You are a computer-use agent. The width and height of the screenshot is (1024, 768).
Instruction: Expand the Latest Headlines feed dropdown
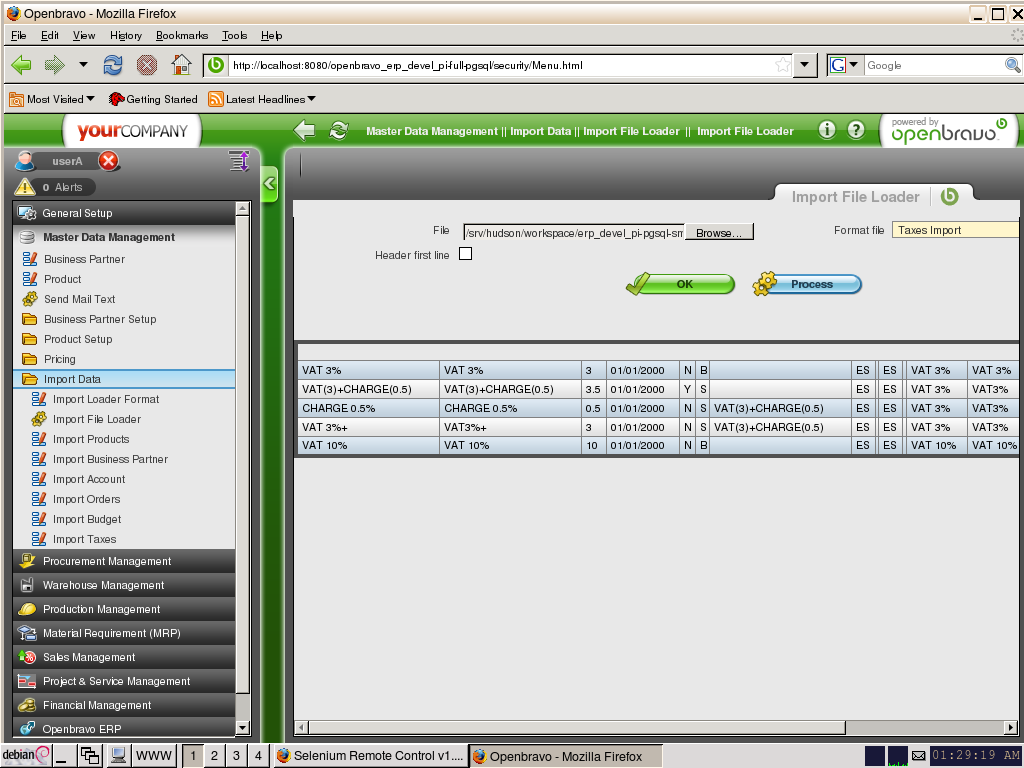point(262,99)
